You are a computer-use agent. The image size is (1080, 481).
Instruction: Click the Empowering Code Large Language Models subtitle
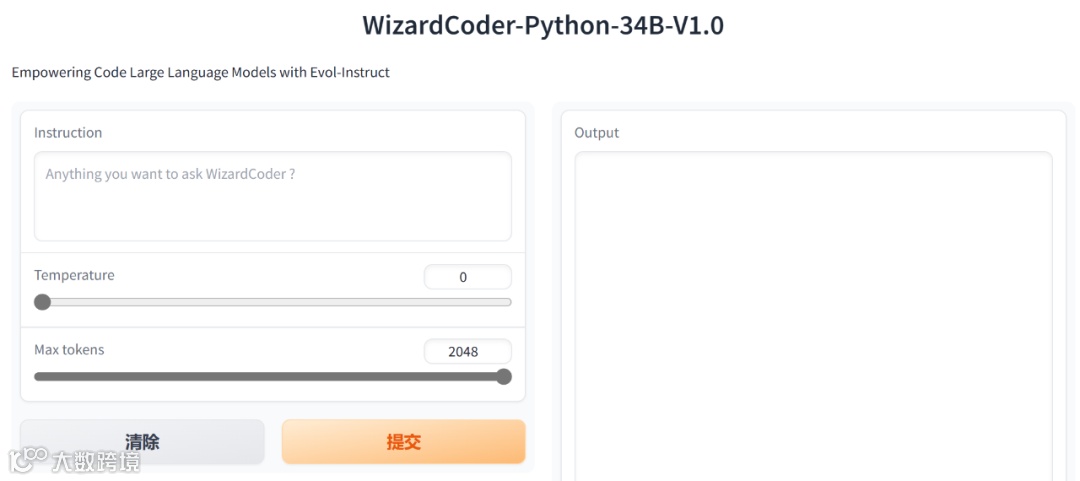click(200, 72)
